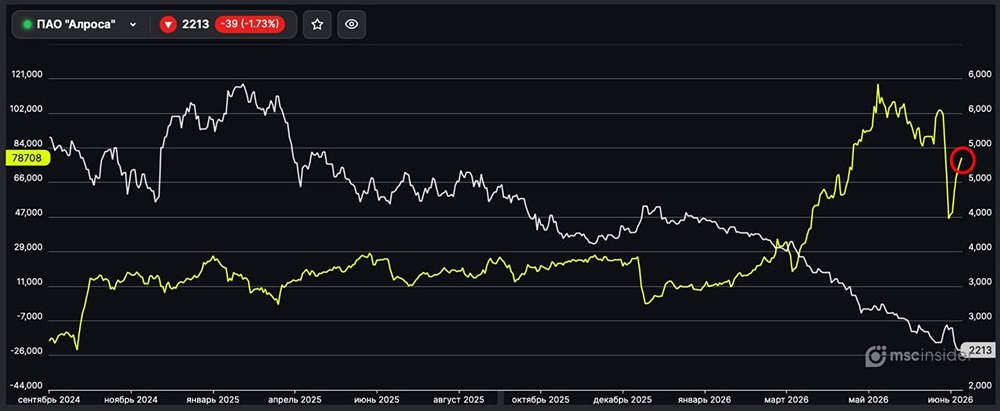Click the 66,000 left axis value
This screenshot has width=1000, height=411.
click(x=29, y=179)
